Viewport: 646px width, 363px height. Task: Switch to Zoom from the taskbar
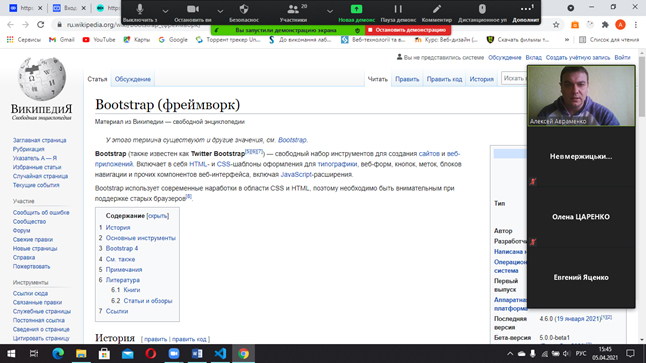pos(174,354)
